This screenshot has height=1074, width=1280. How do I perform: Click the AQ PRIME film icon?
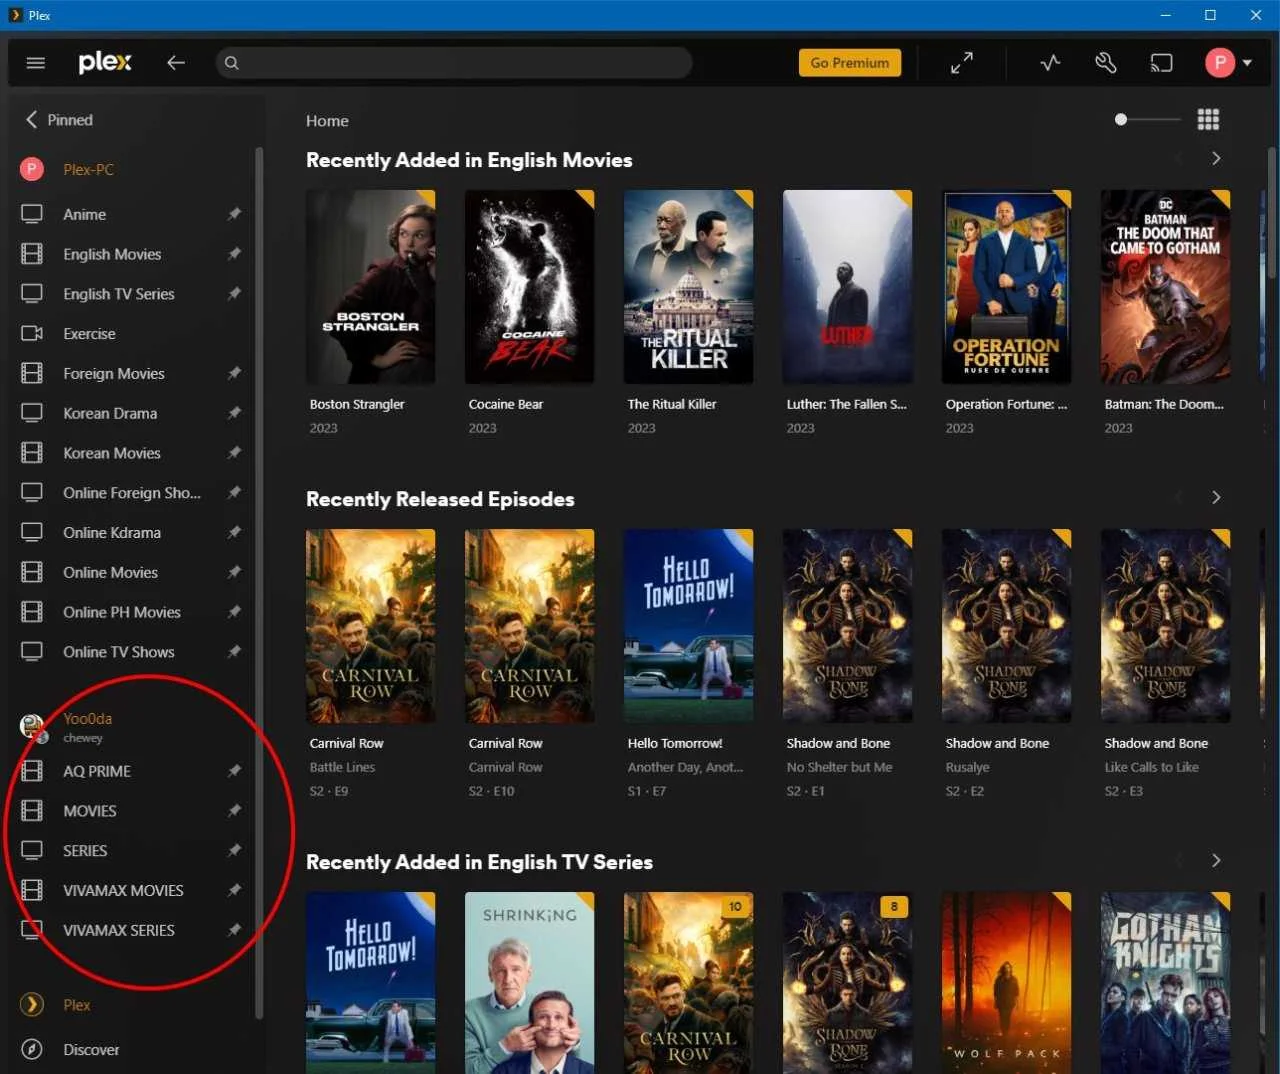point(32,771)
